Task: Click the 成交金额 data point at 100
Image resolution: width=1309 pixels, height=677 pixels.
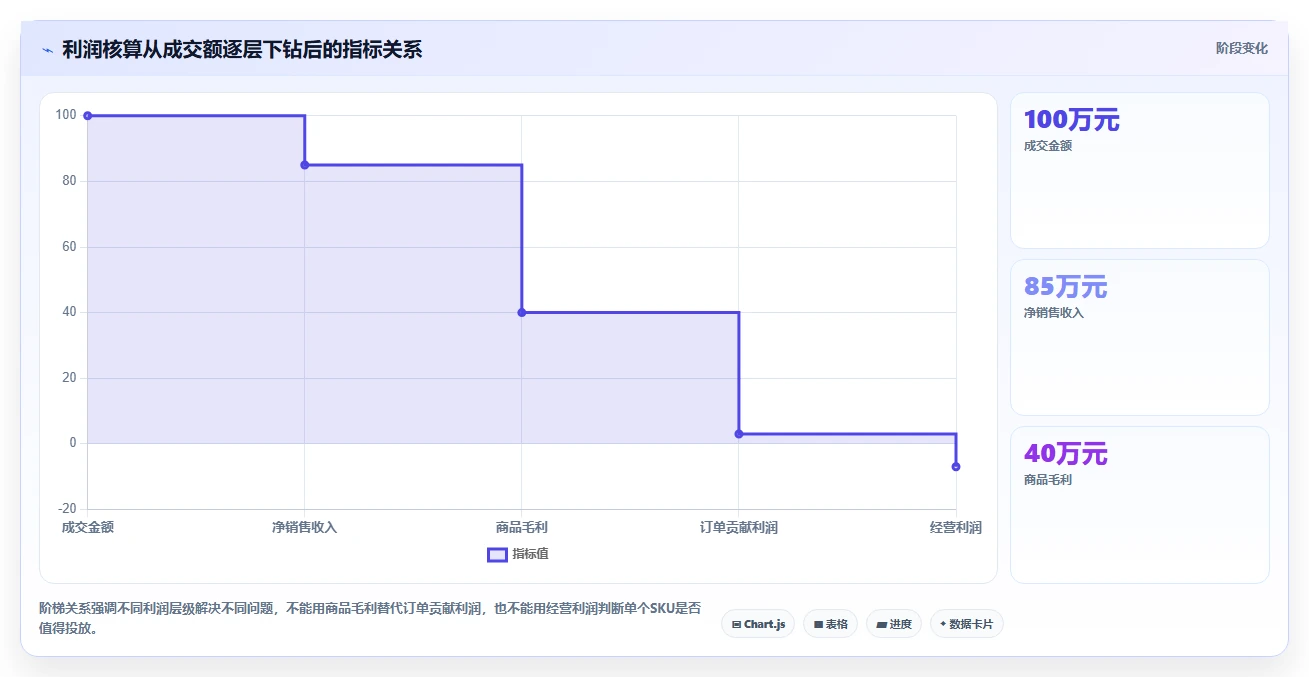Action: tap(88, 116)
